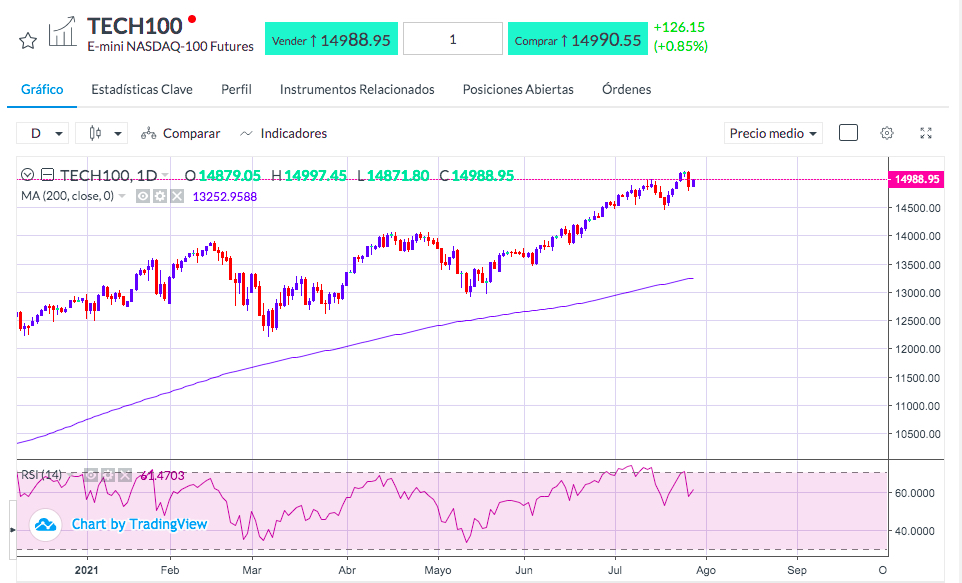Click the Chart by TradingView link
The width and height of the screenshot is (962, 583).
click(x=139, y=524)
